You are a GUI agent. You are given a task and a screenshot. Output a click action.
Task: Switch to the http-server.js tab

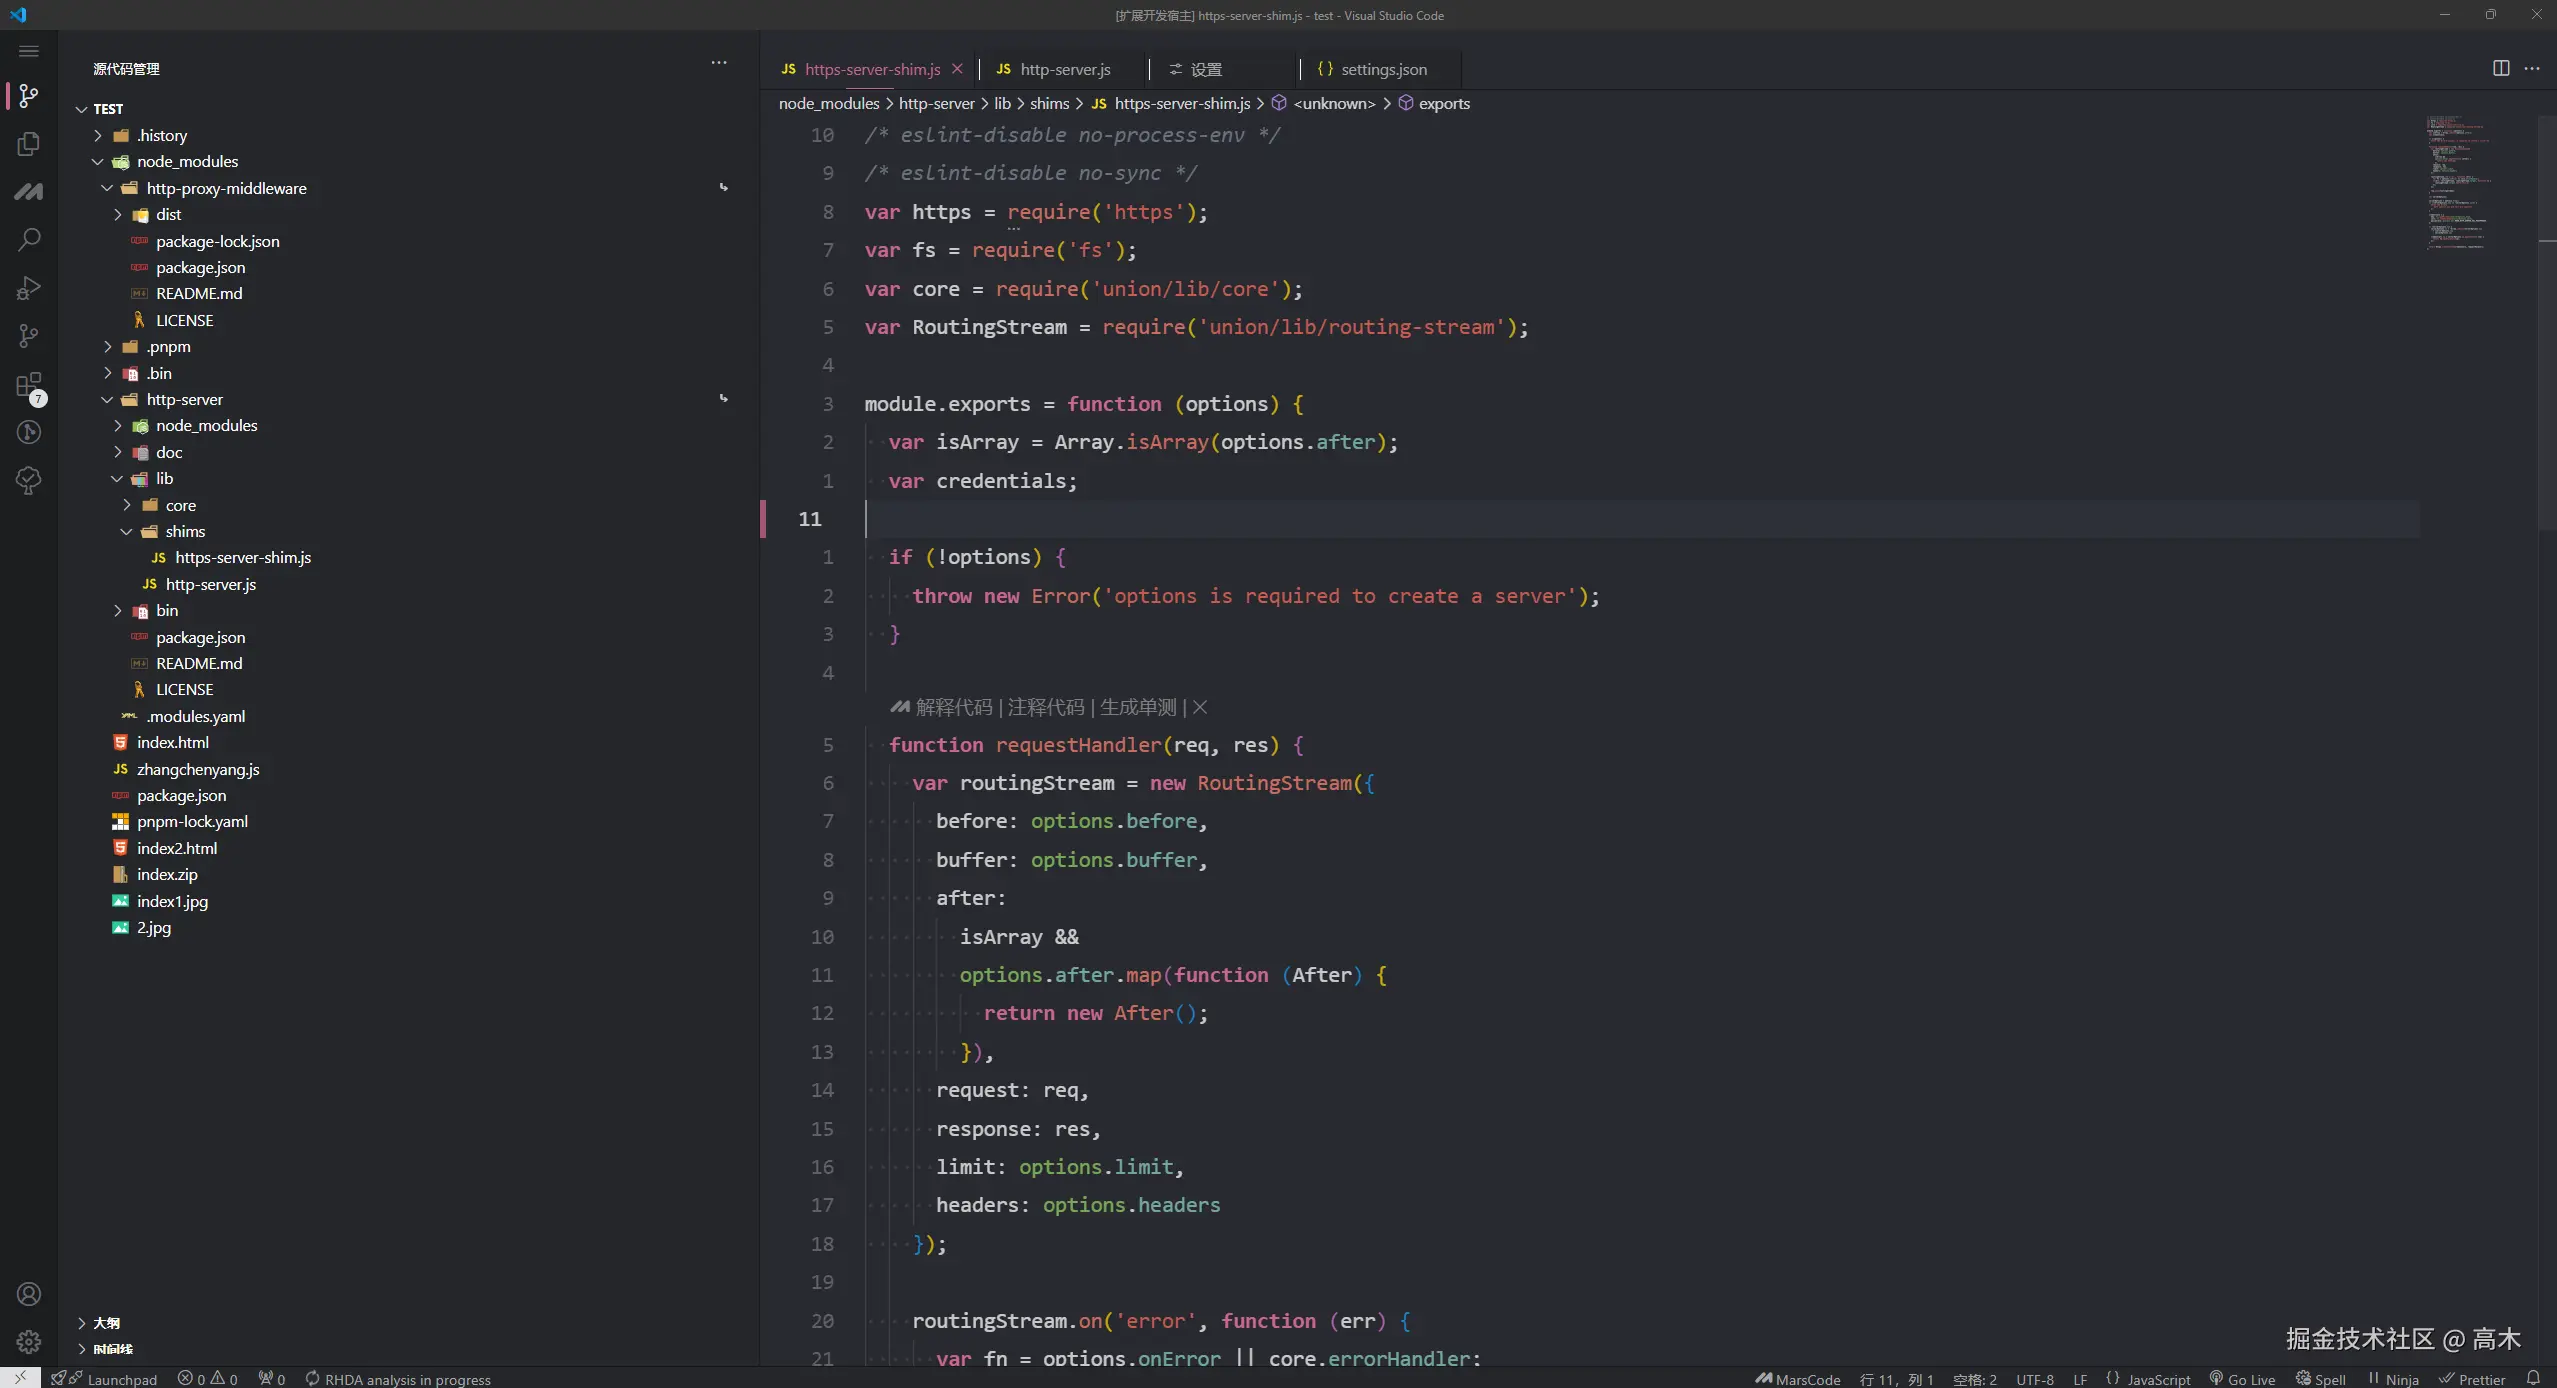tap(1064, 69)
